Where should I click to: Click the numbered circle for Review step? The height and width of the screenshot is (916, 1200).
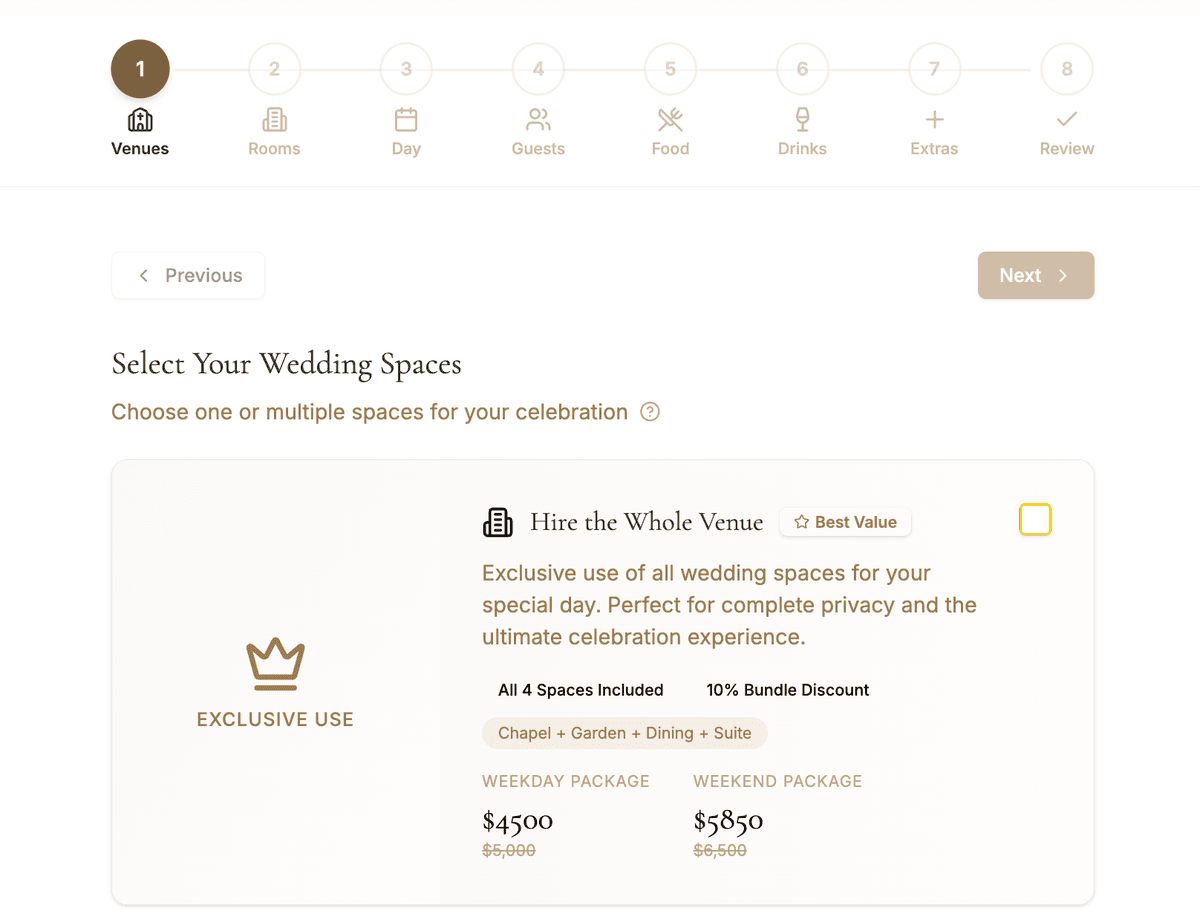click(1066, 68)
